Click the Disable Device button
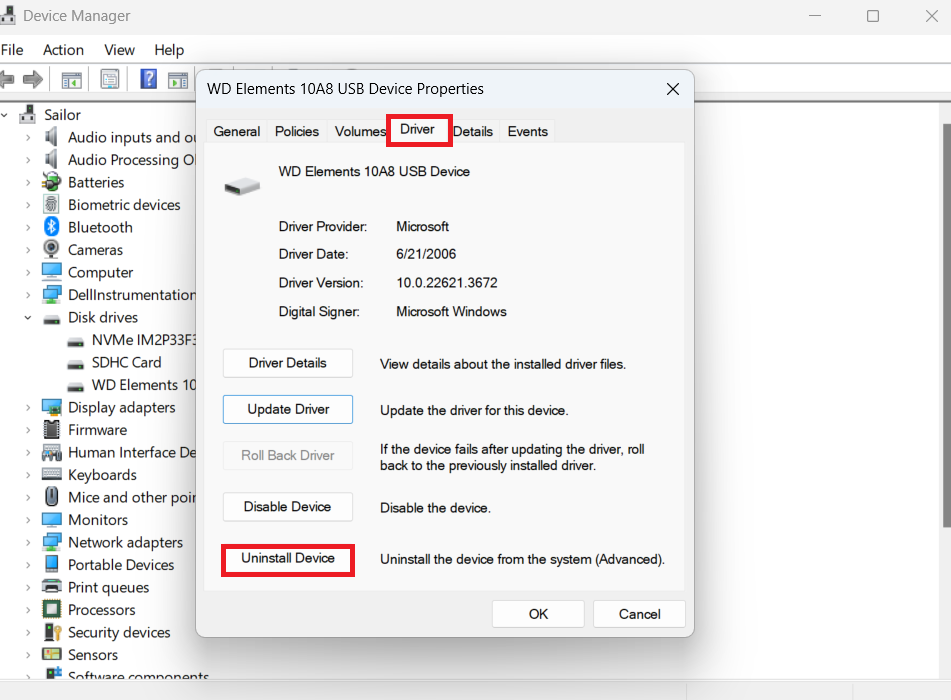This screenshot has height=700, width=951. coord(287,506)
